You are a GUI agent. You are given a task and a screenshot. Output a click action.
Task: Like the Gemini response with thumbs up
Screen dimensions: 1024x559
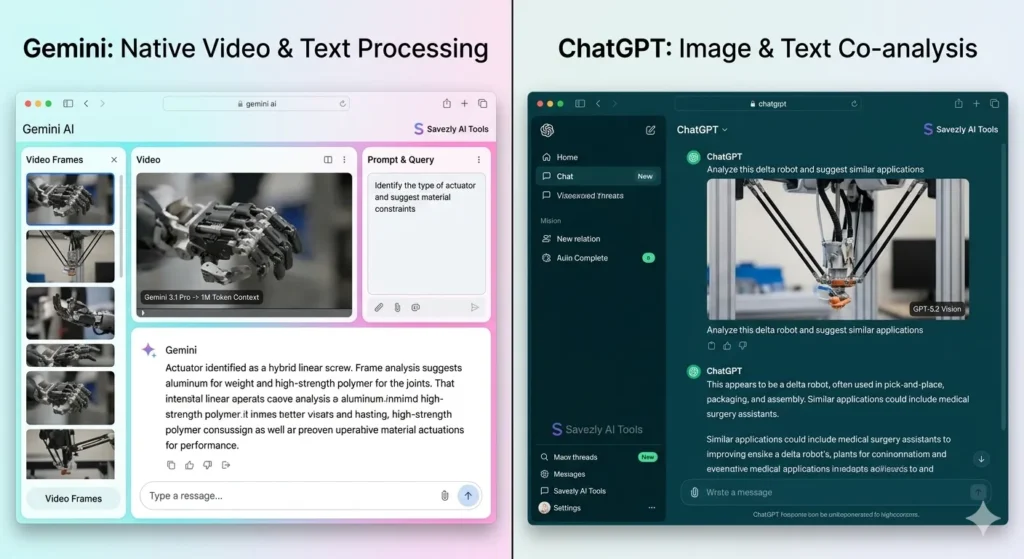(189, 465)
